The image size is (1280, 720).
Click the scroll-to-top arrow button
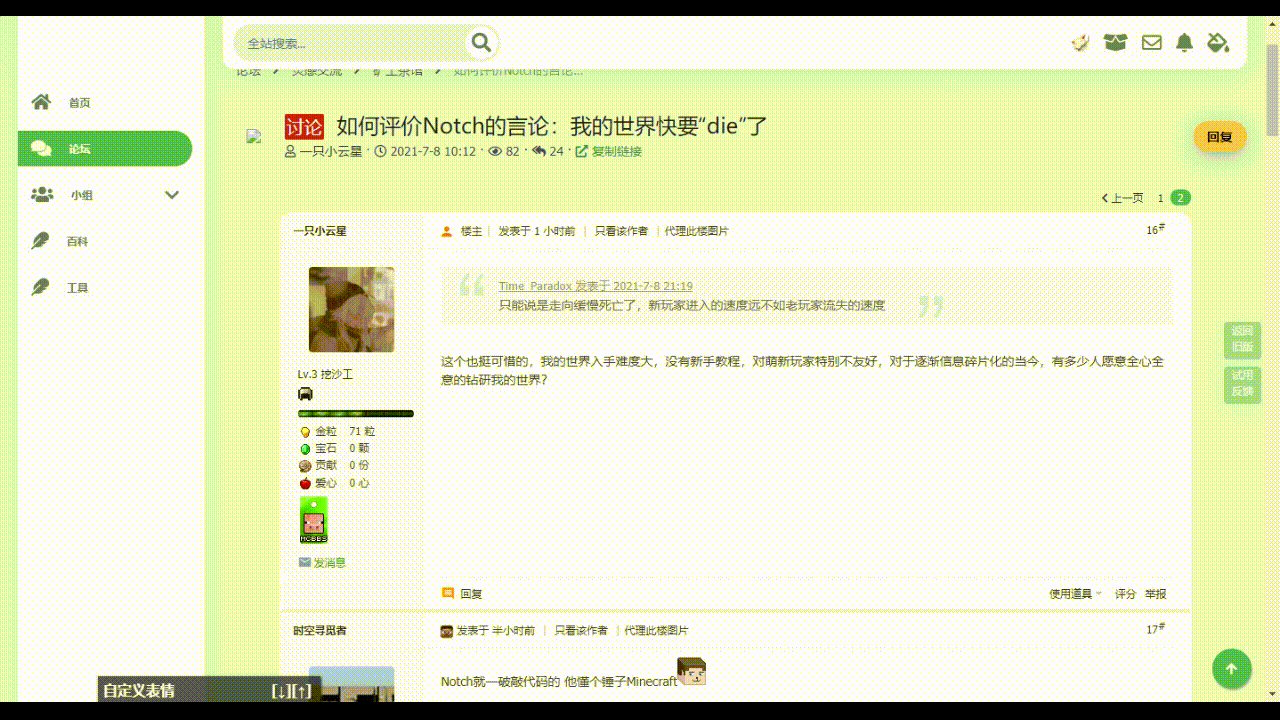click(x=1231, y=669)
